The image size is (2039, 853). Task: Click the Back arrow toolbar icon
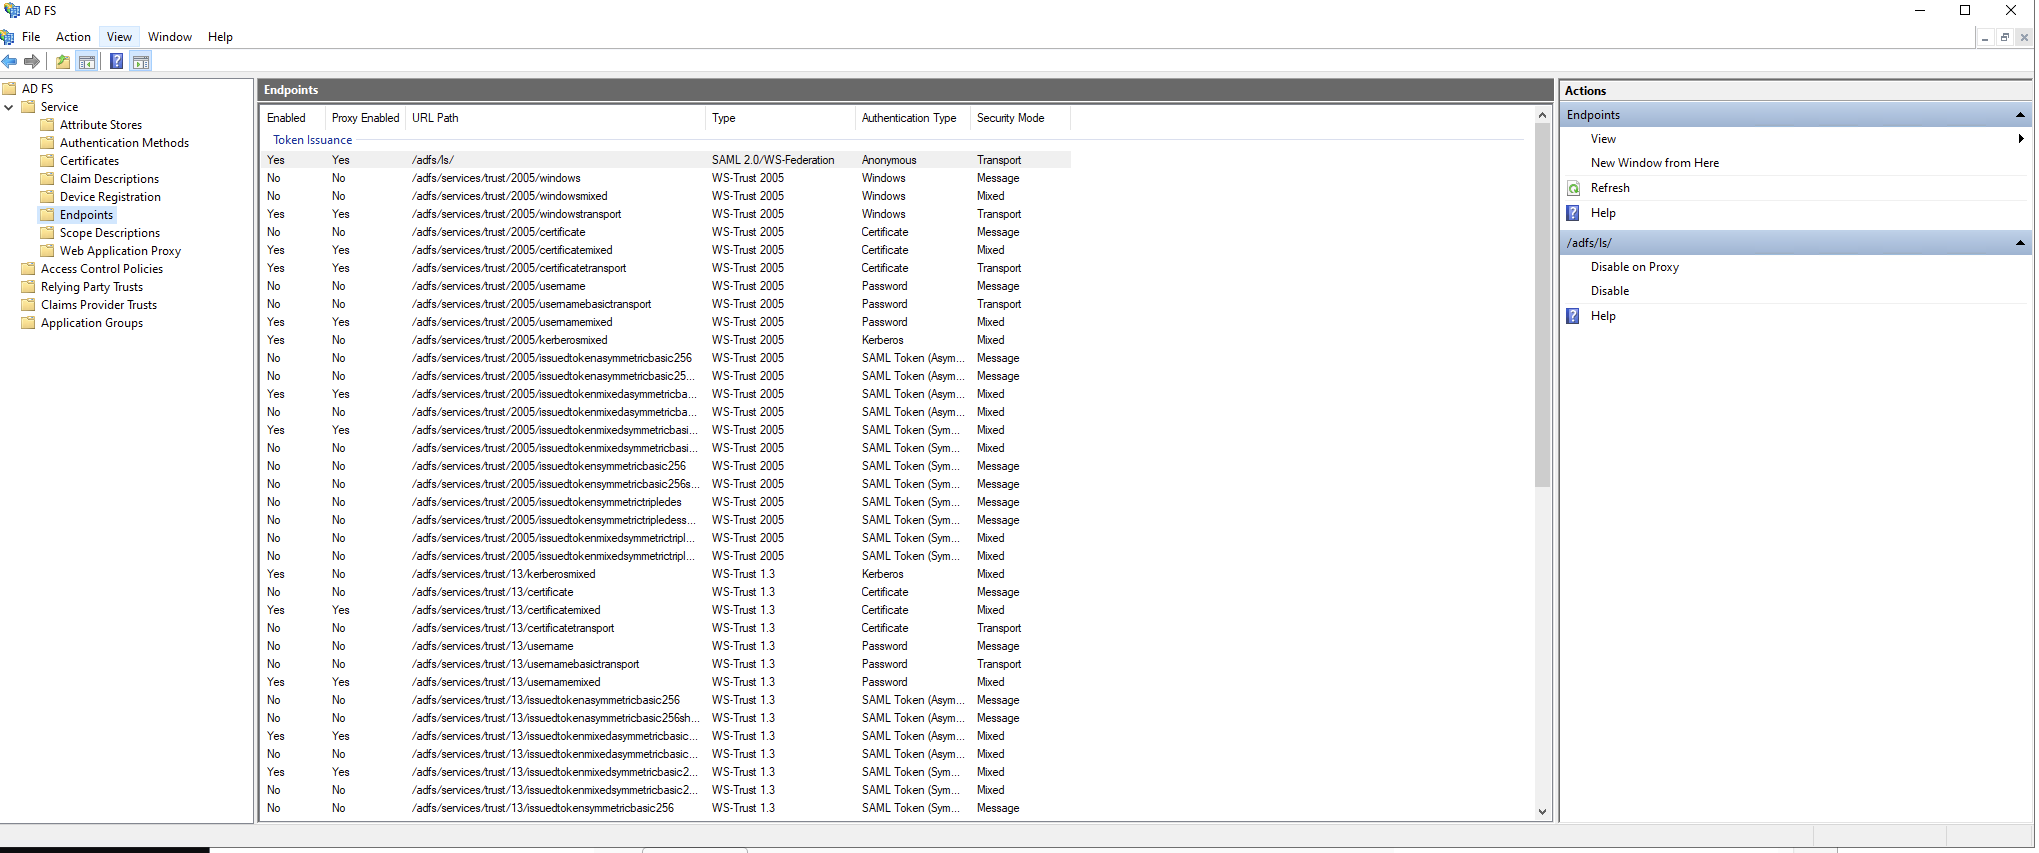click(x=10, y=62)
